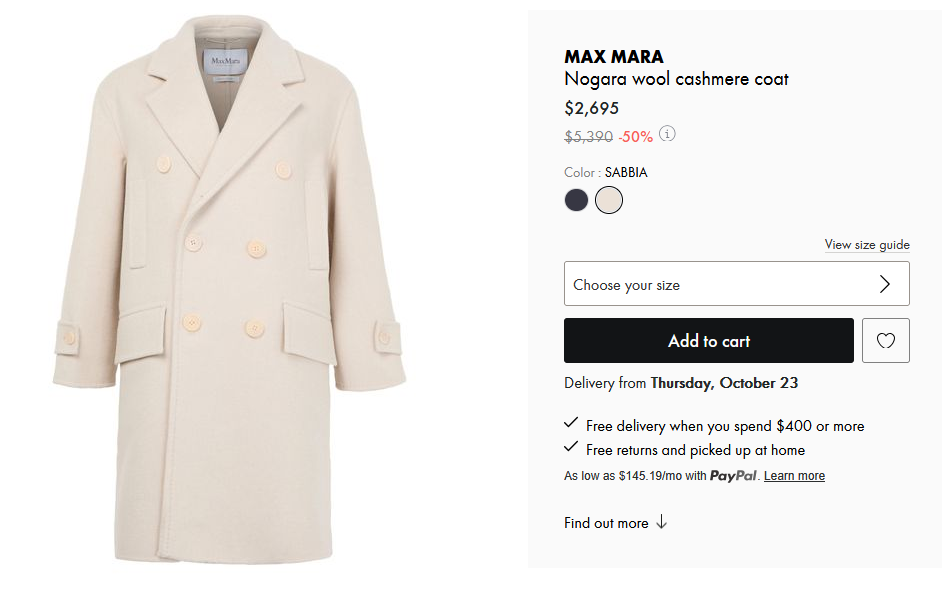The height and width of the screenshot is (598, 942).
Task: Click the Max Mara label inside the coat collar
Action: [224, 62]
